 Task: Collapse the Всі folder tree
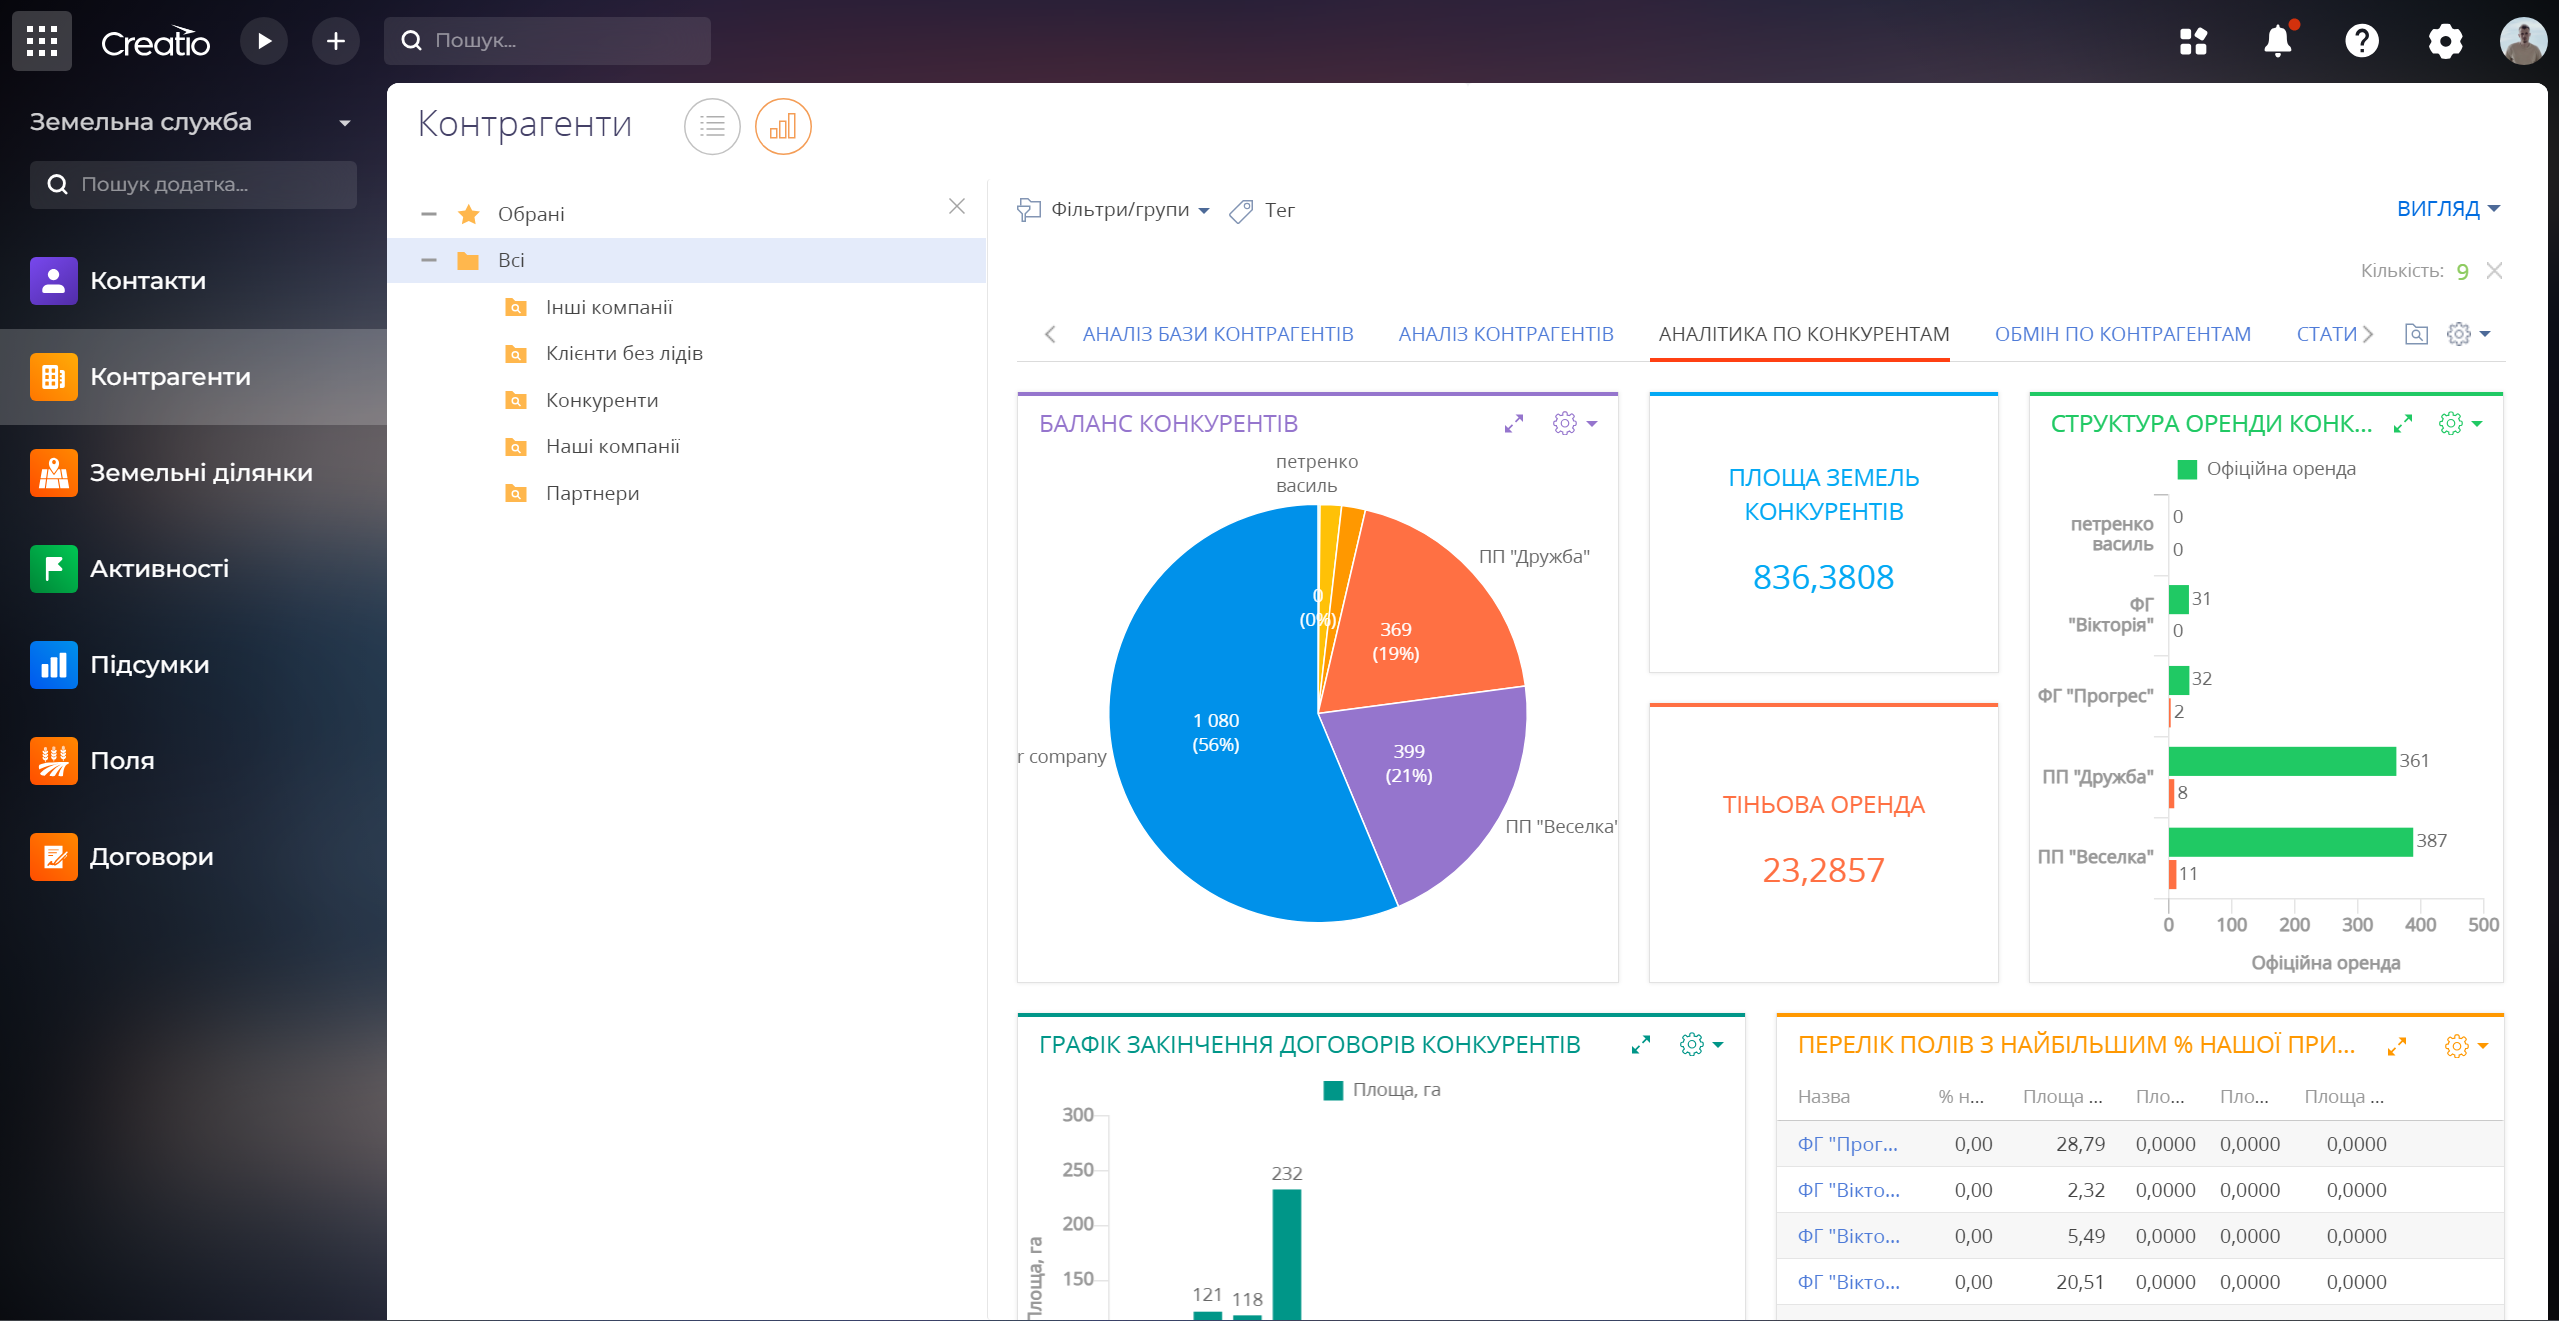429,260
